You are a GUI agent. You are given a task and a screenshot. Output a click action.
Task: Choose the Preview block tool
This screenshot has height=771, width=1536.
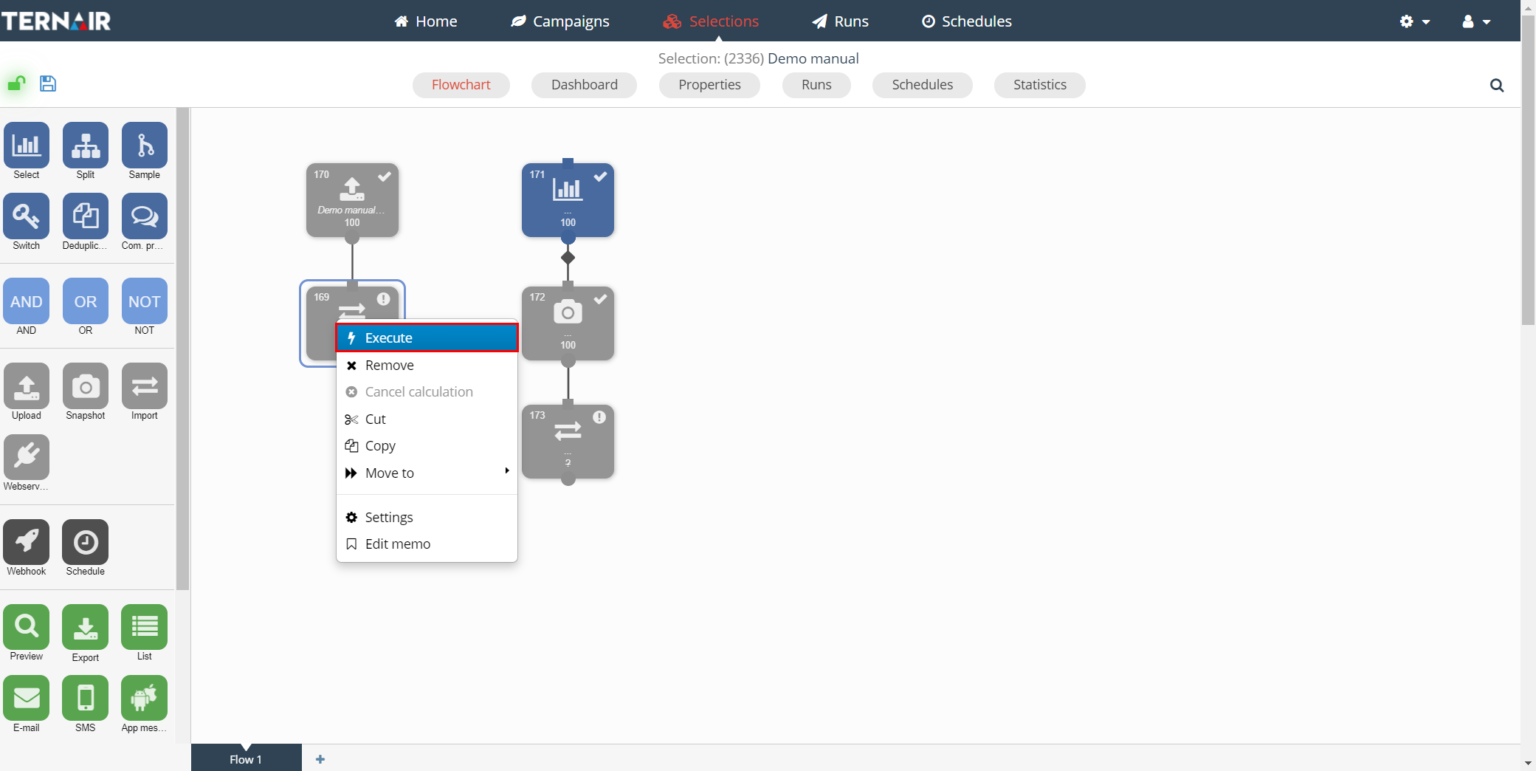(x=26, y=627)
